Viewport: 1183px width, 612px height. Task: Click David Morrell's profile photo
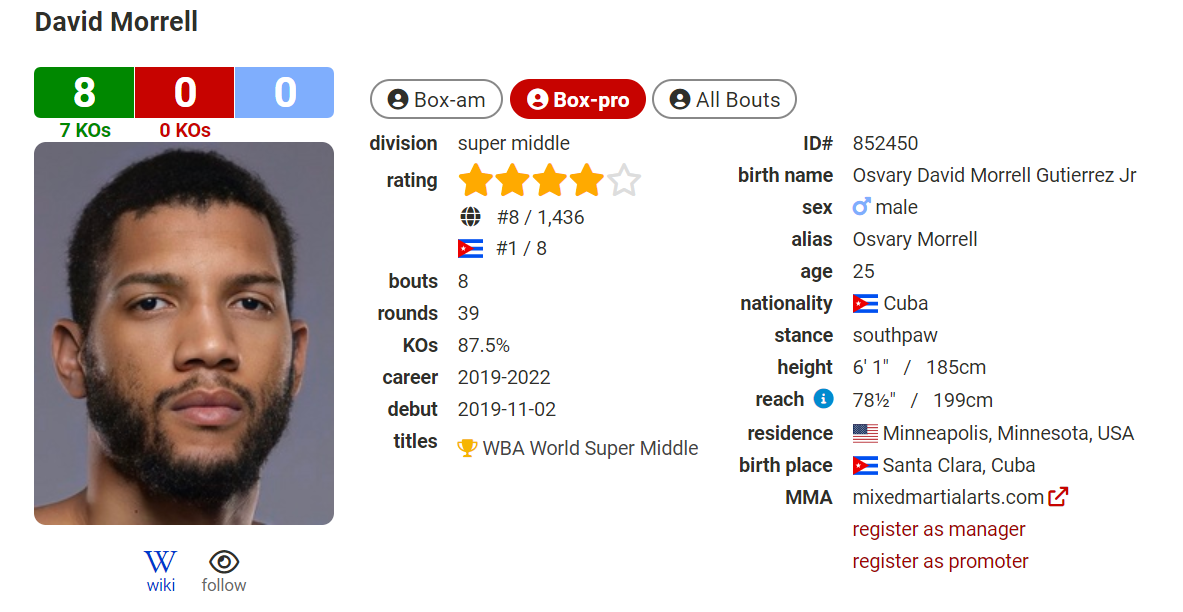tap(184, 334)
